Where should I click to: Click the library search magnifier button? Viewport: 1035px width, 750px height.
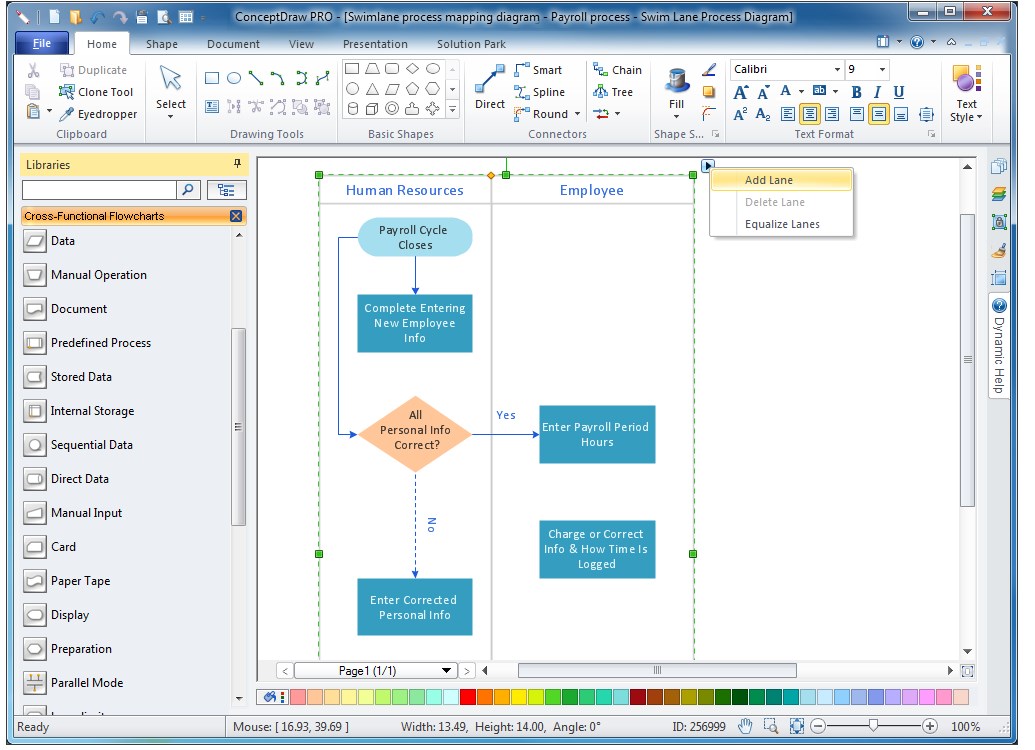pyautogui.click(x=188, y=190)
